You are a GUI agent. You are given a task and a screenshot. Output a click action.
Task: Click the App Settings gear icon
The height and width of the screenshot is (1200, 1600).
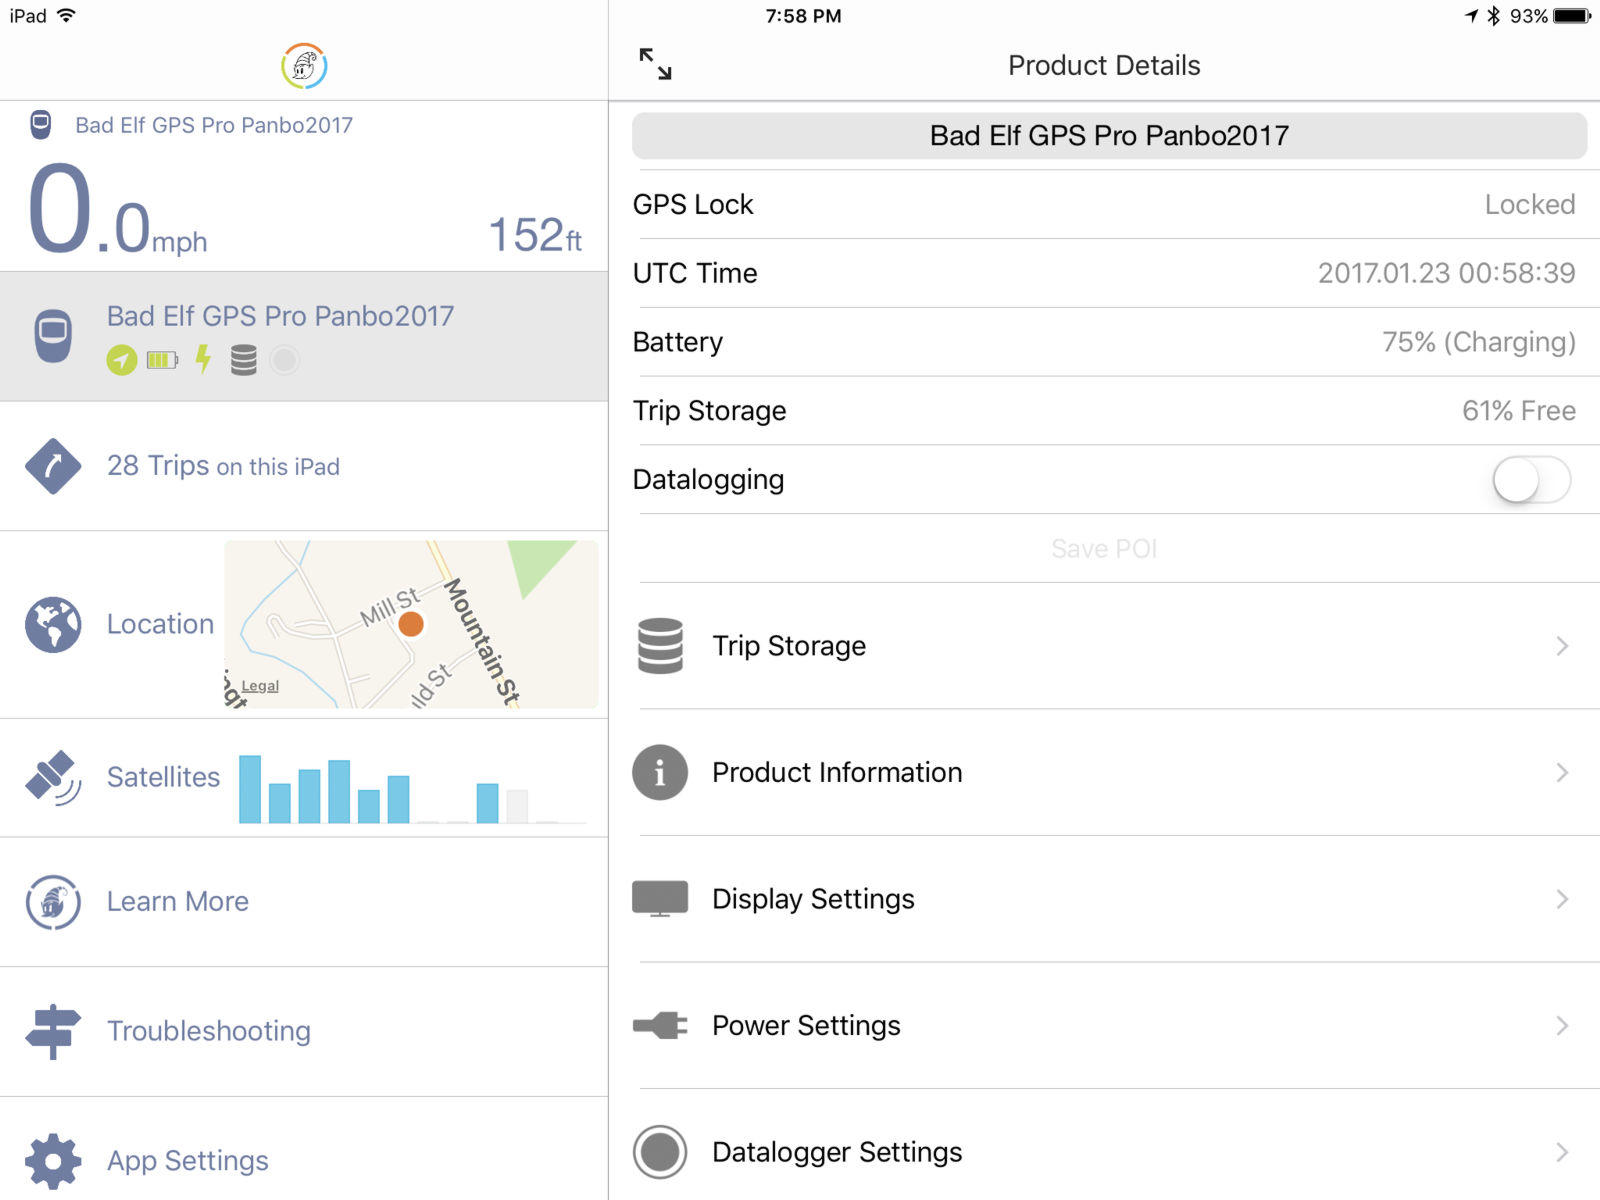(53, 1161)
